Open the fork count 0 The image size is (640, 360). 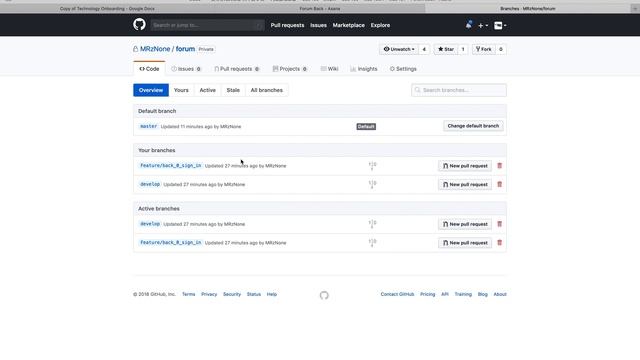[501, 49]
